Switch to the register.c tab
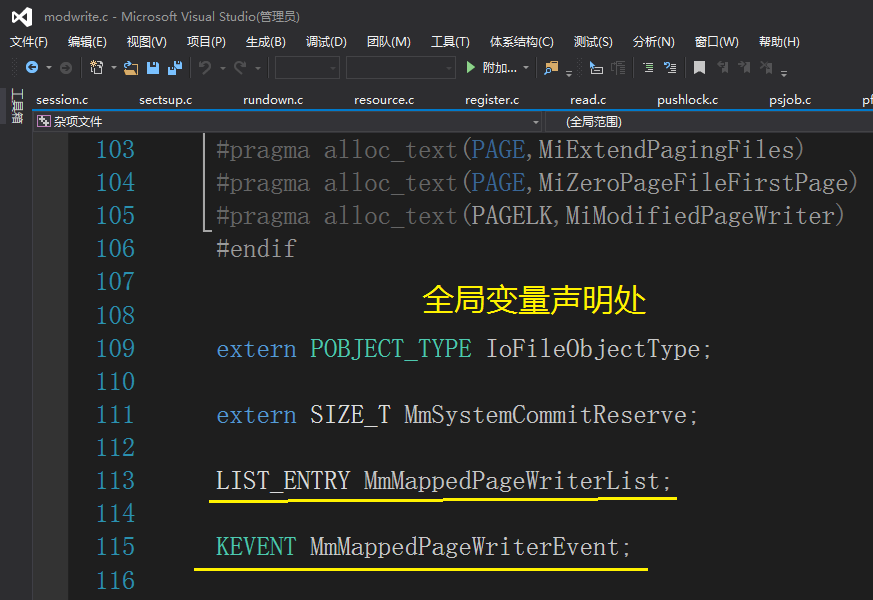Screen dimensions: 873x600 point(492,100)
